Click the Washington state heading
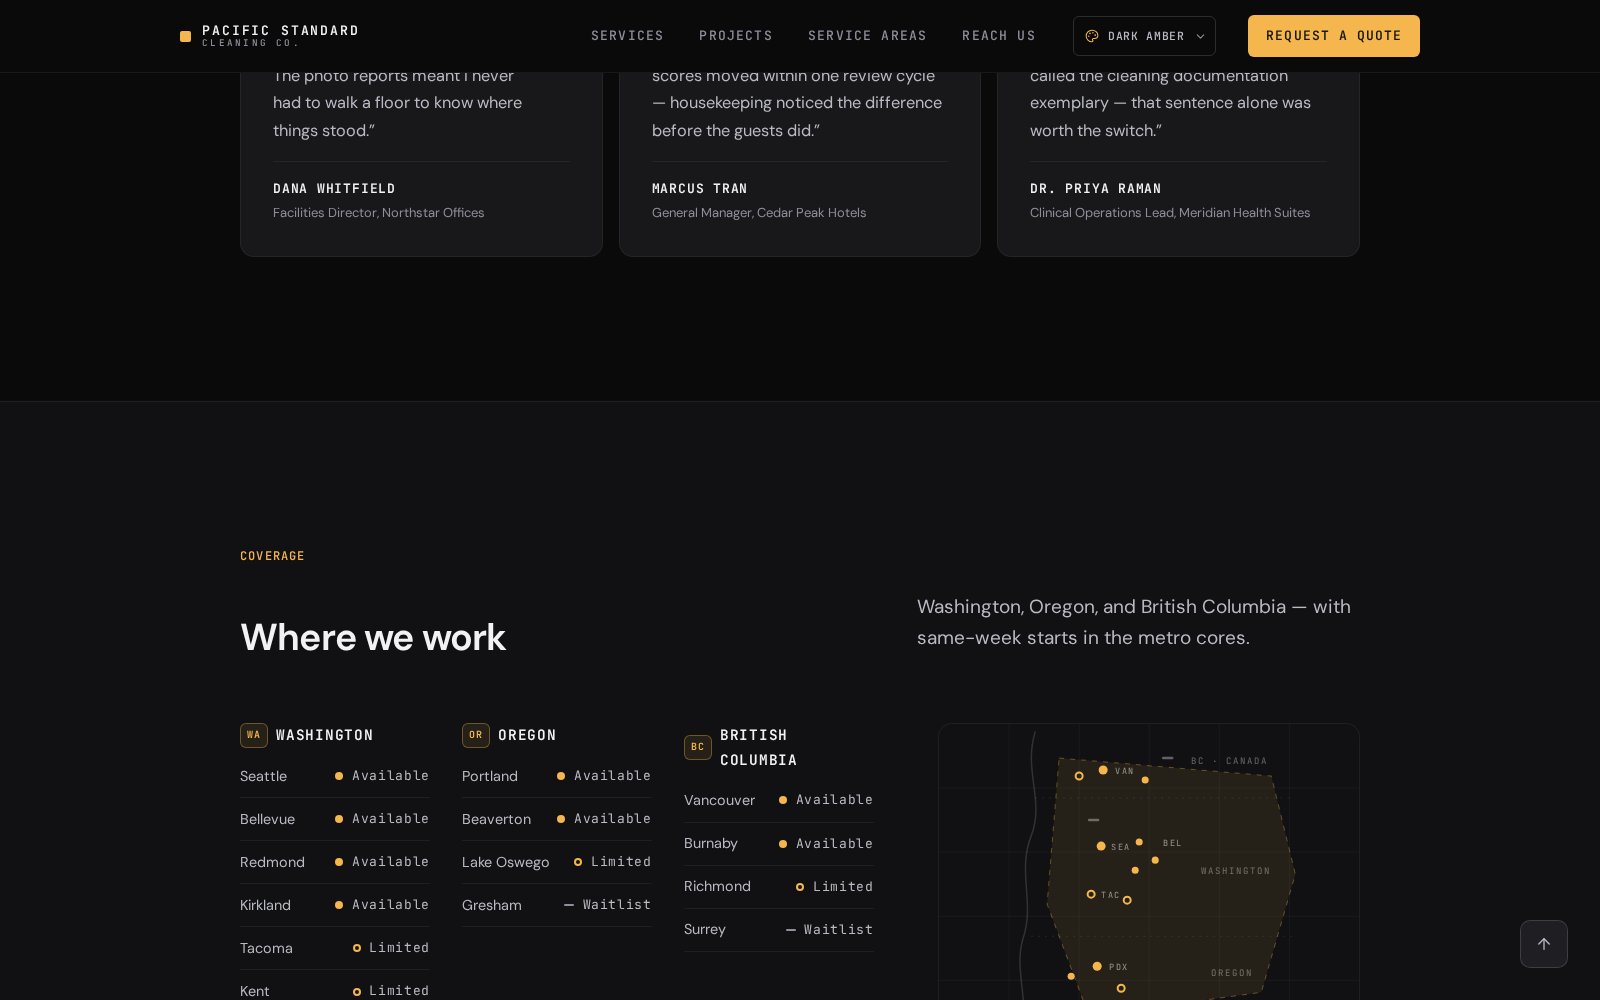This screenshot has height=1000, width=1600. click(x=325, y=735)
